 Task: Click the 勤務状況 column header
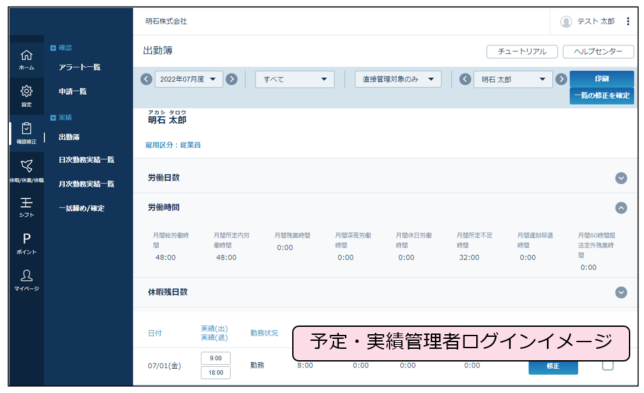pos(264,333)
